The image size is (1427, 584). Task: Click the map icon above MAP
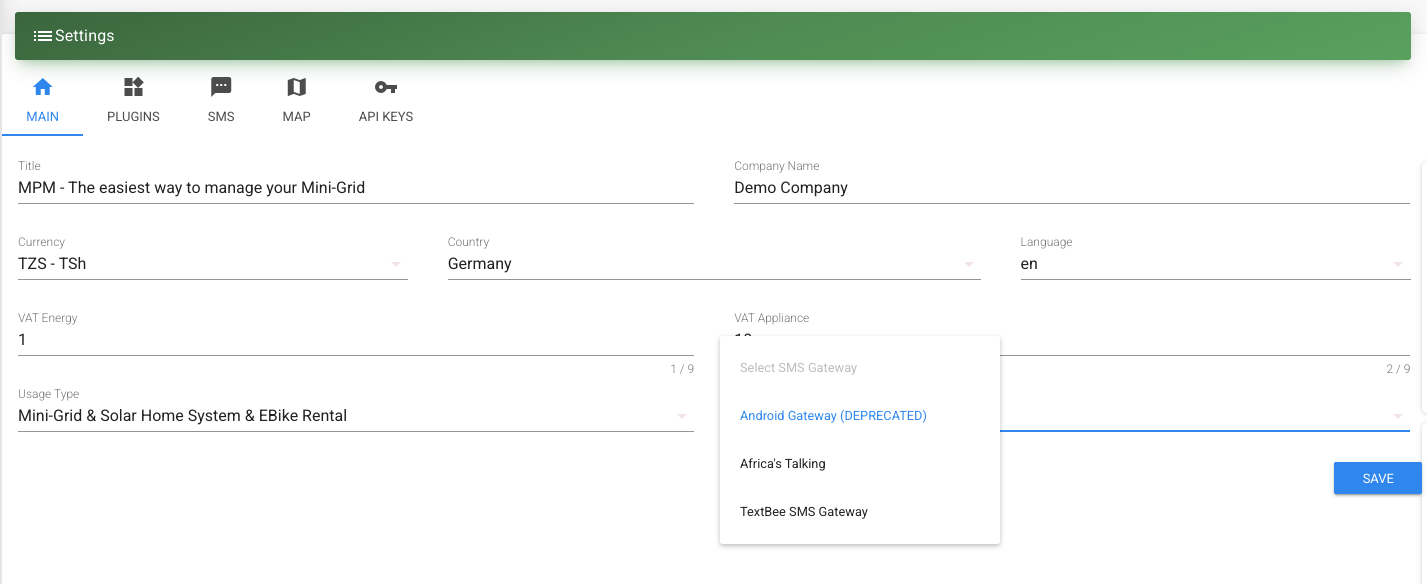tap(296, 87)
